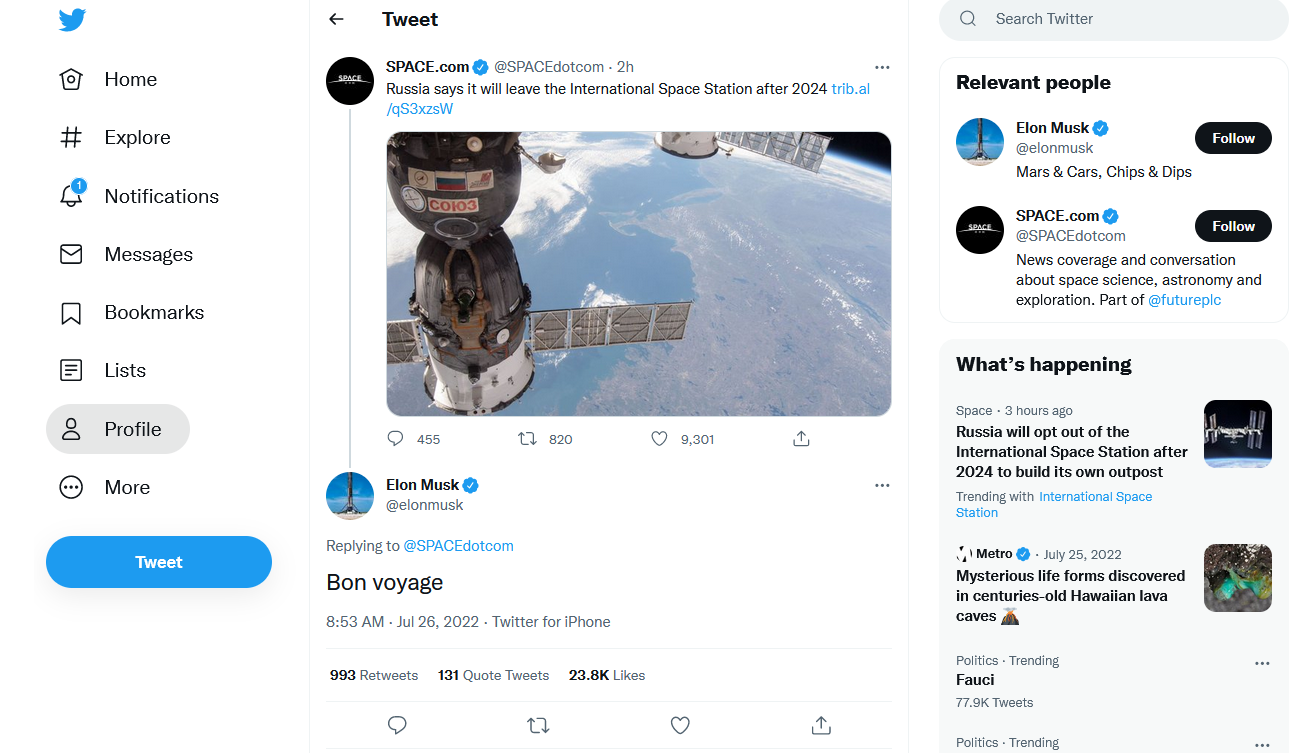Go back using the arrow icon
Screen dimensions: 1313x753
point(336,19)
